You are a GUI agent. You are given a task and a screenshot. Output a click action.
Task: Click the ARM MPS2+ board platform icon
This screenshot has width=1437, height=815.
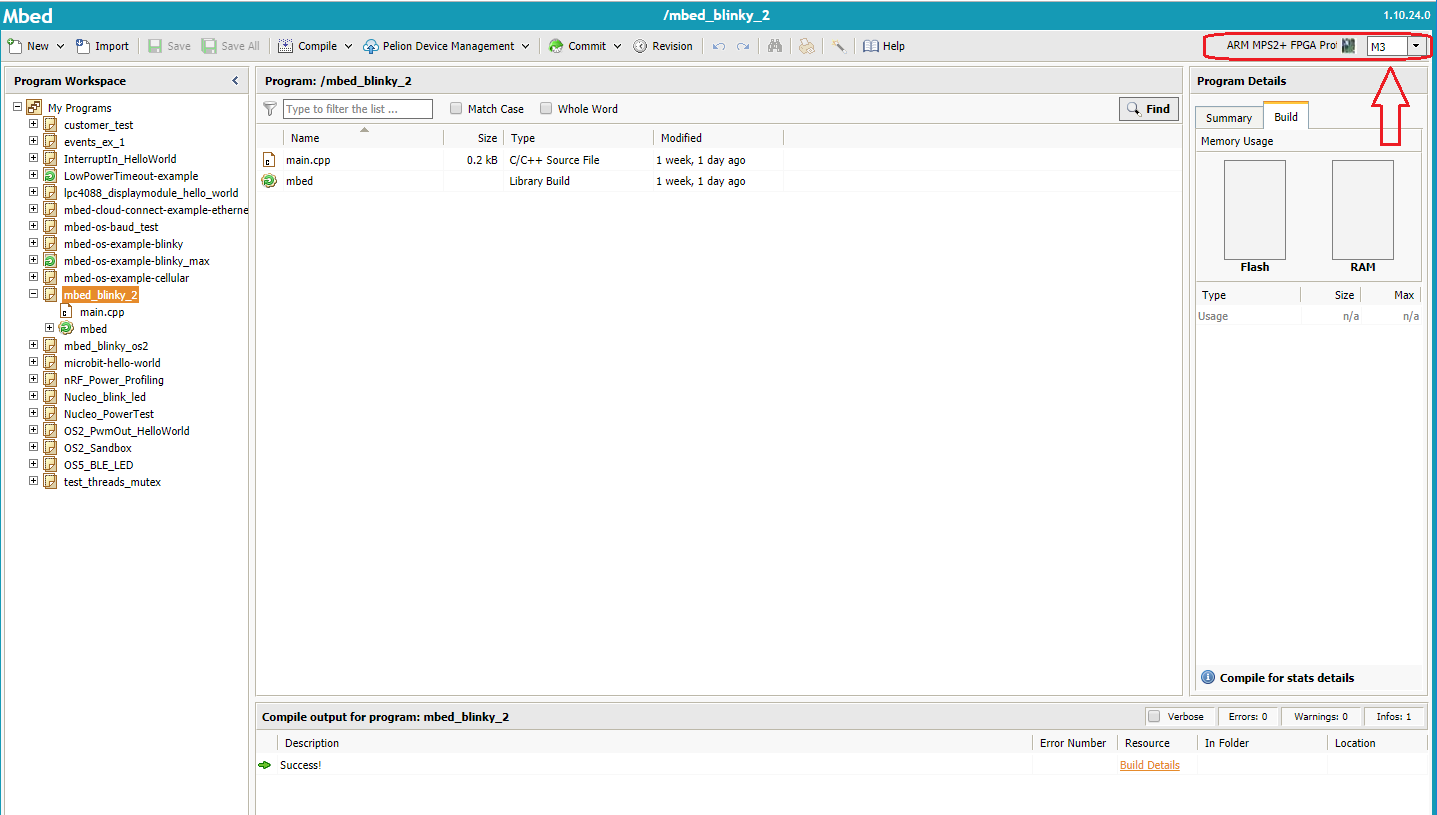tap(1348, 46)
